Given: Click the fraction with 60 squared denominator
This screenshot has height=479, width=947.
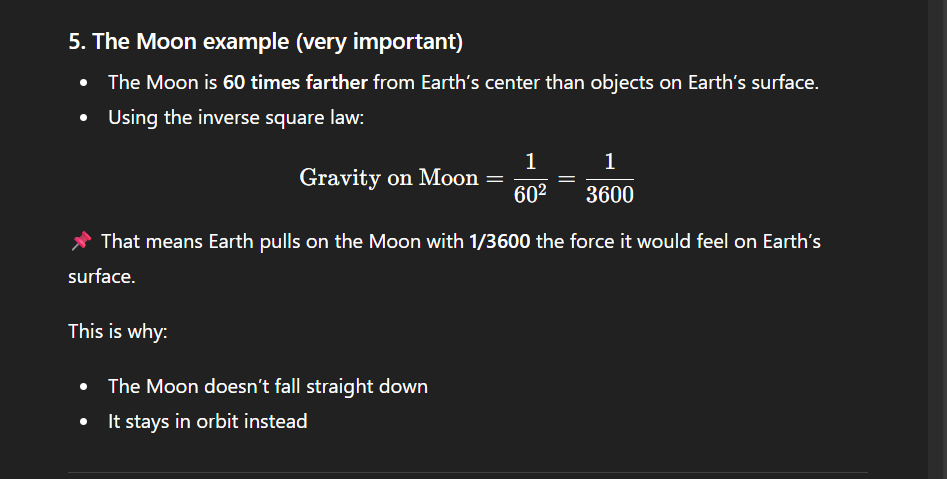Looking at the screenshot, I should 531,178.
